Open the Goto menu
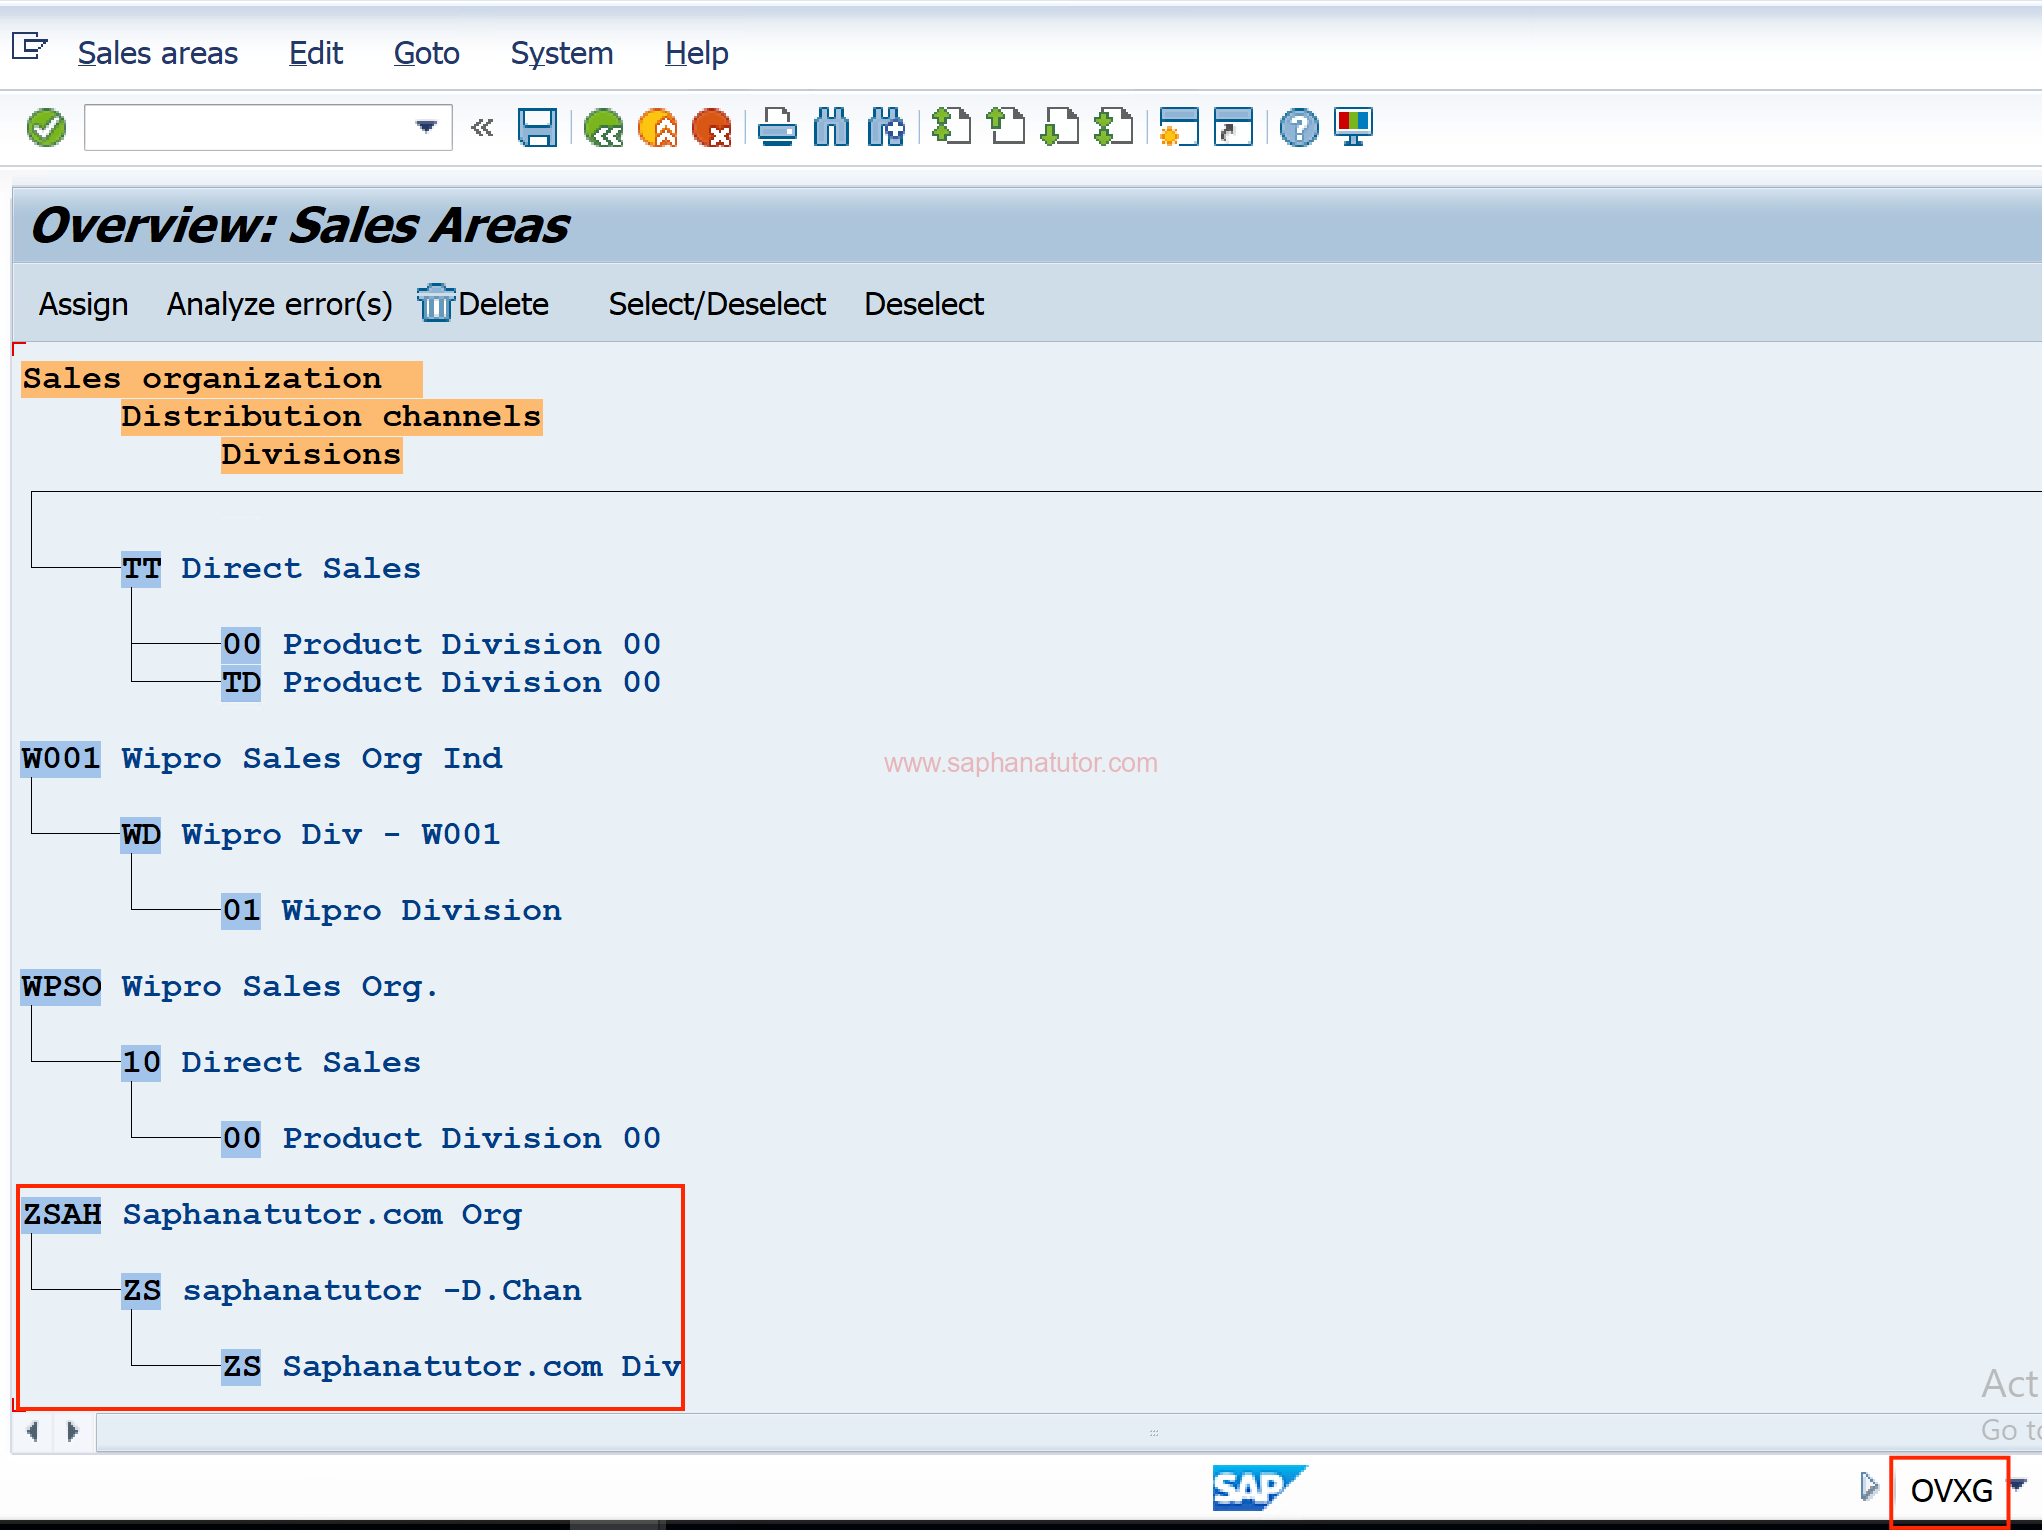This screenshot has height=1530, width=2042. point(426,53)
